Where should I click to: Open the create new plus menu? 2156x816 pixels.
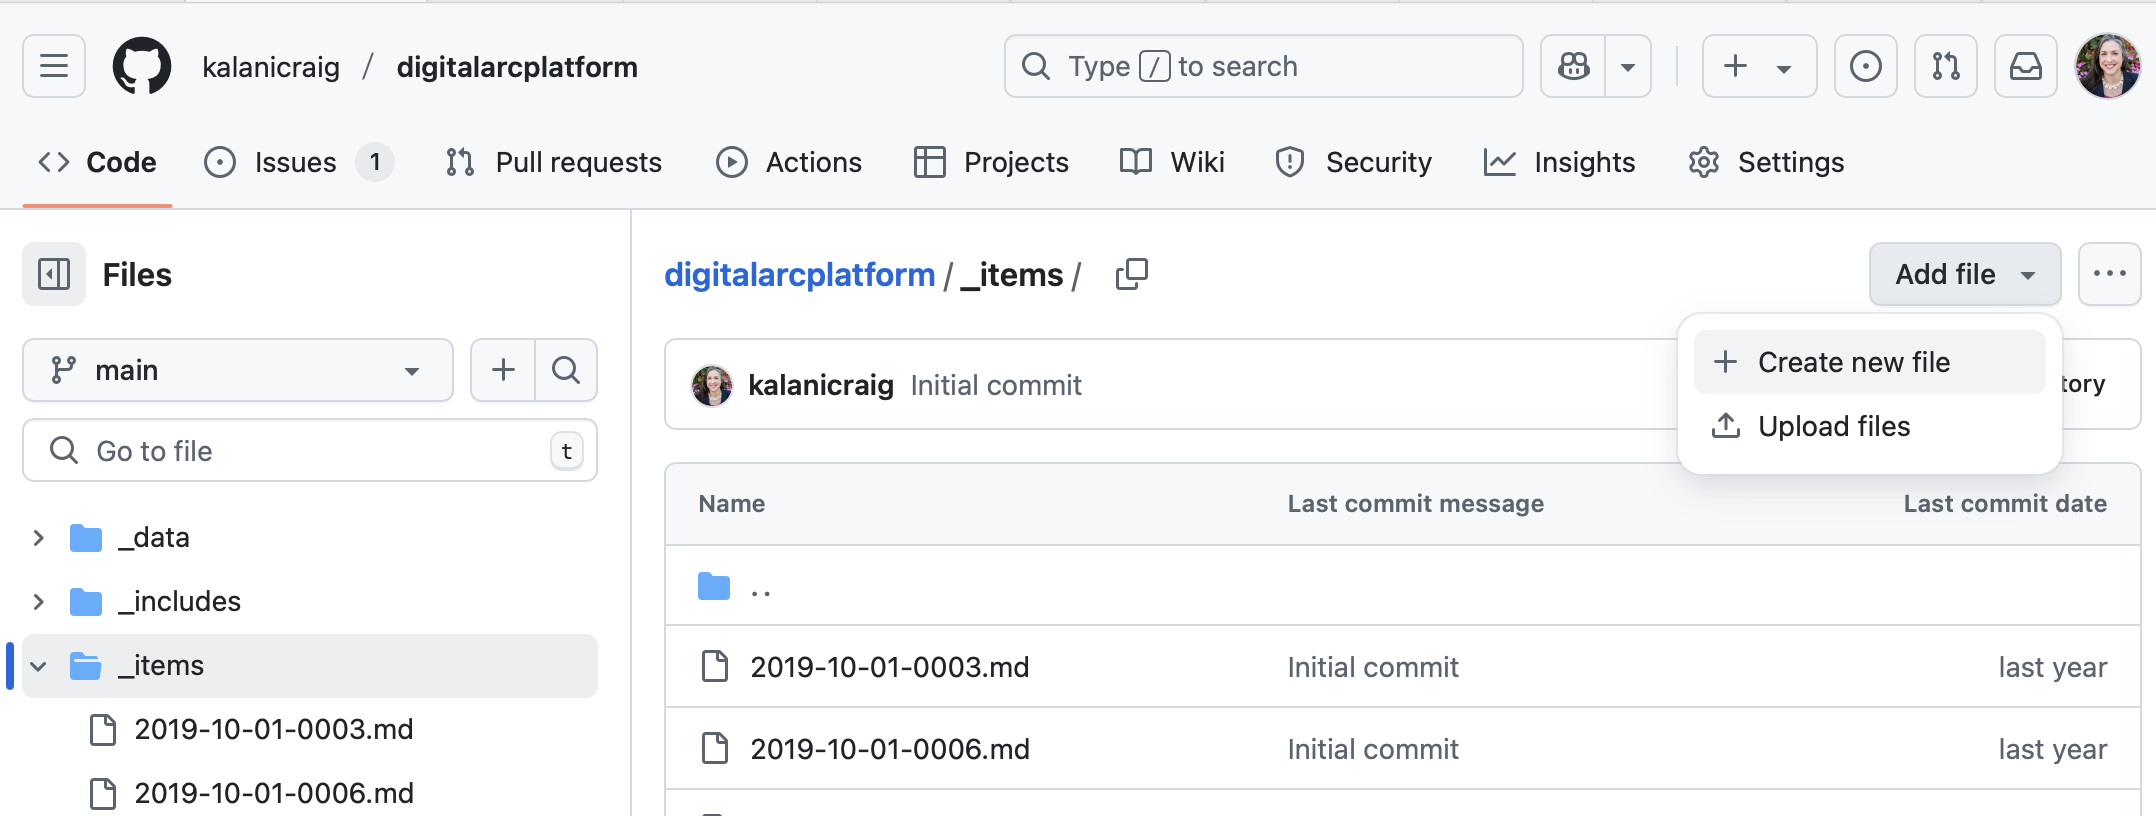pyautogui.click(x=1759, y=66)
